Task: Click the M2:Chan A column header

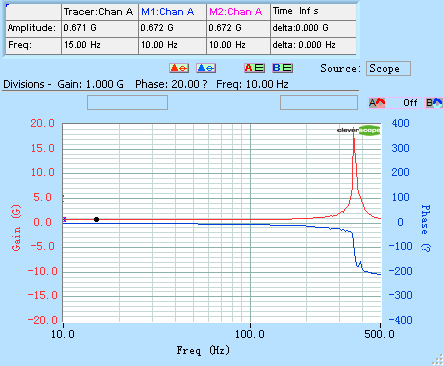Action: [238, 12]
